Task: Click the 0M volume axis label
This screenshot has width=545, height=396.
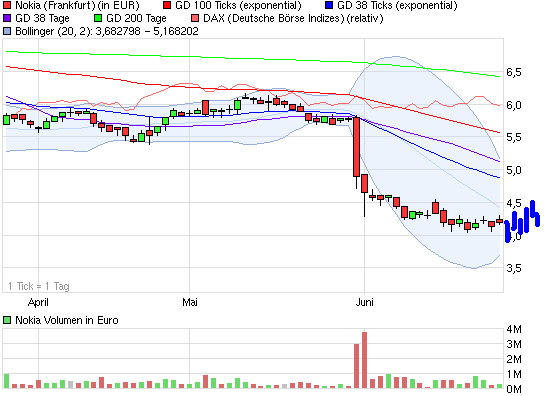Action: coord(514,389)
